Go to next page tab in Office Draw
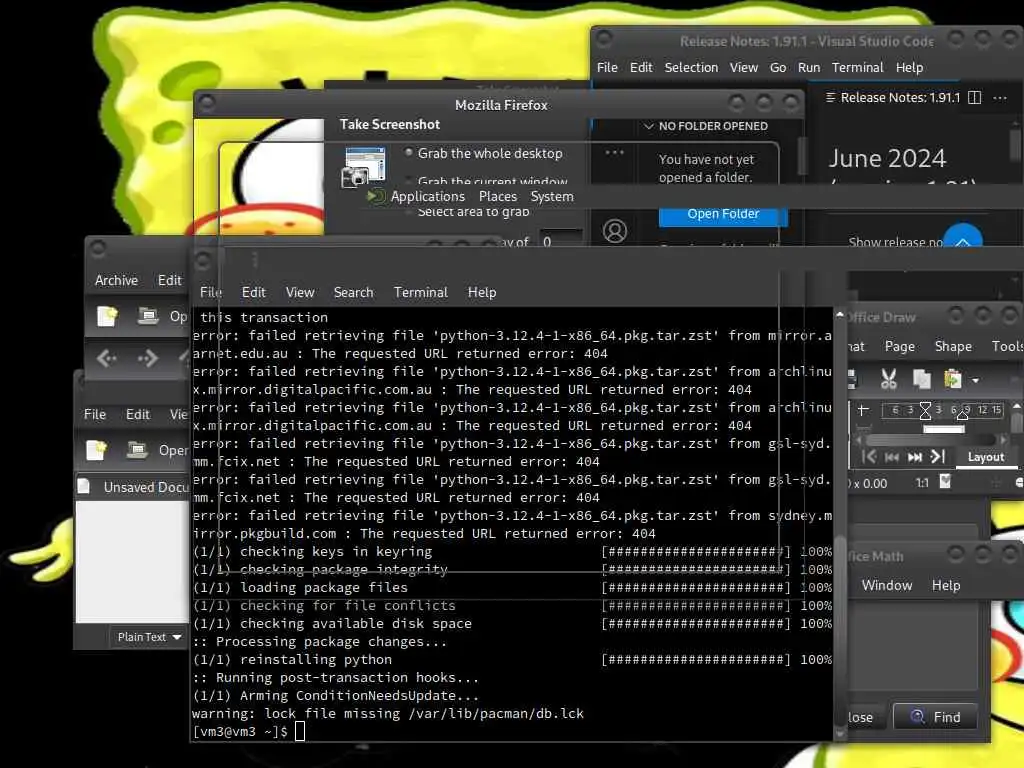Image resolution: width=1024 pixels, height=768 pixels. point(915,457)
